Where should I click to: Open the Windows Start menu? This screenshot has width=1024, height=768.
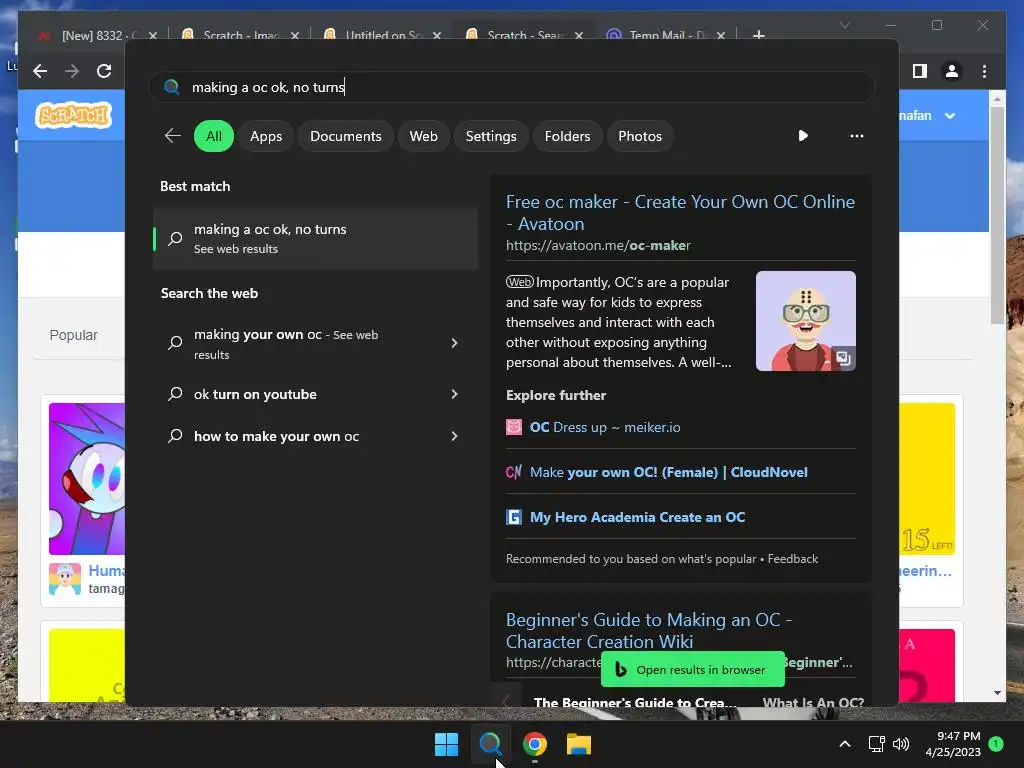click(446, 744)
